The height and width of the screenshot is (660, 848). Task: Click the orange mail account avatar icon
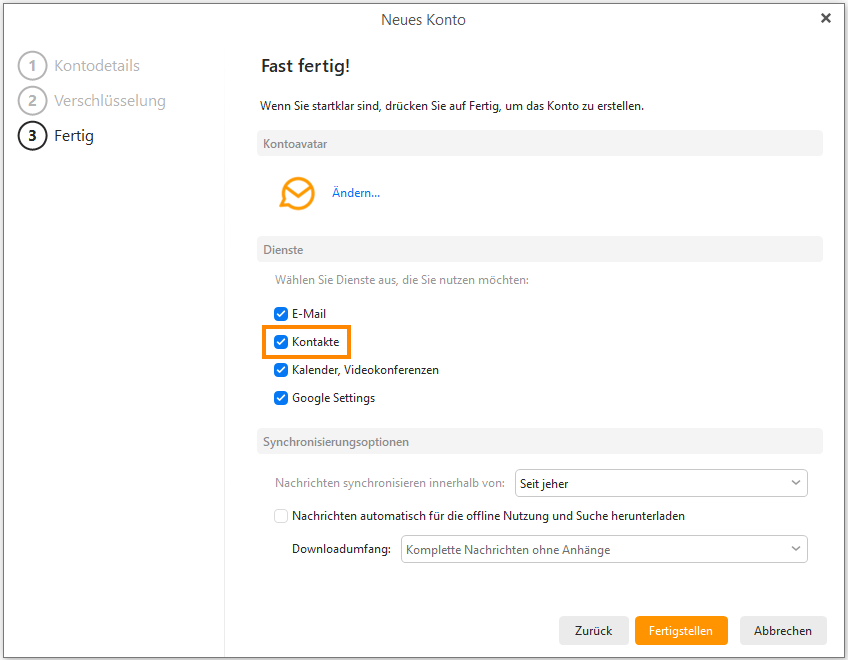tap(297, 193)
